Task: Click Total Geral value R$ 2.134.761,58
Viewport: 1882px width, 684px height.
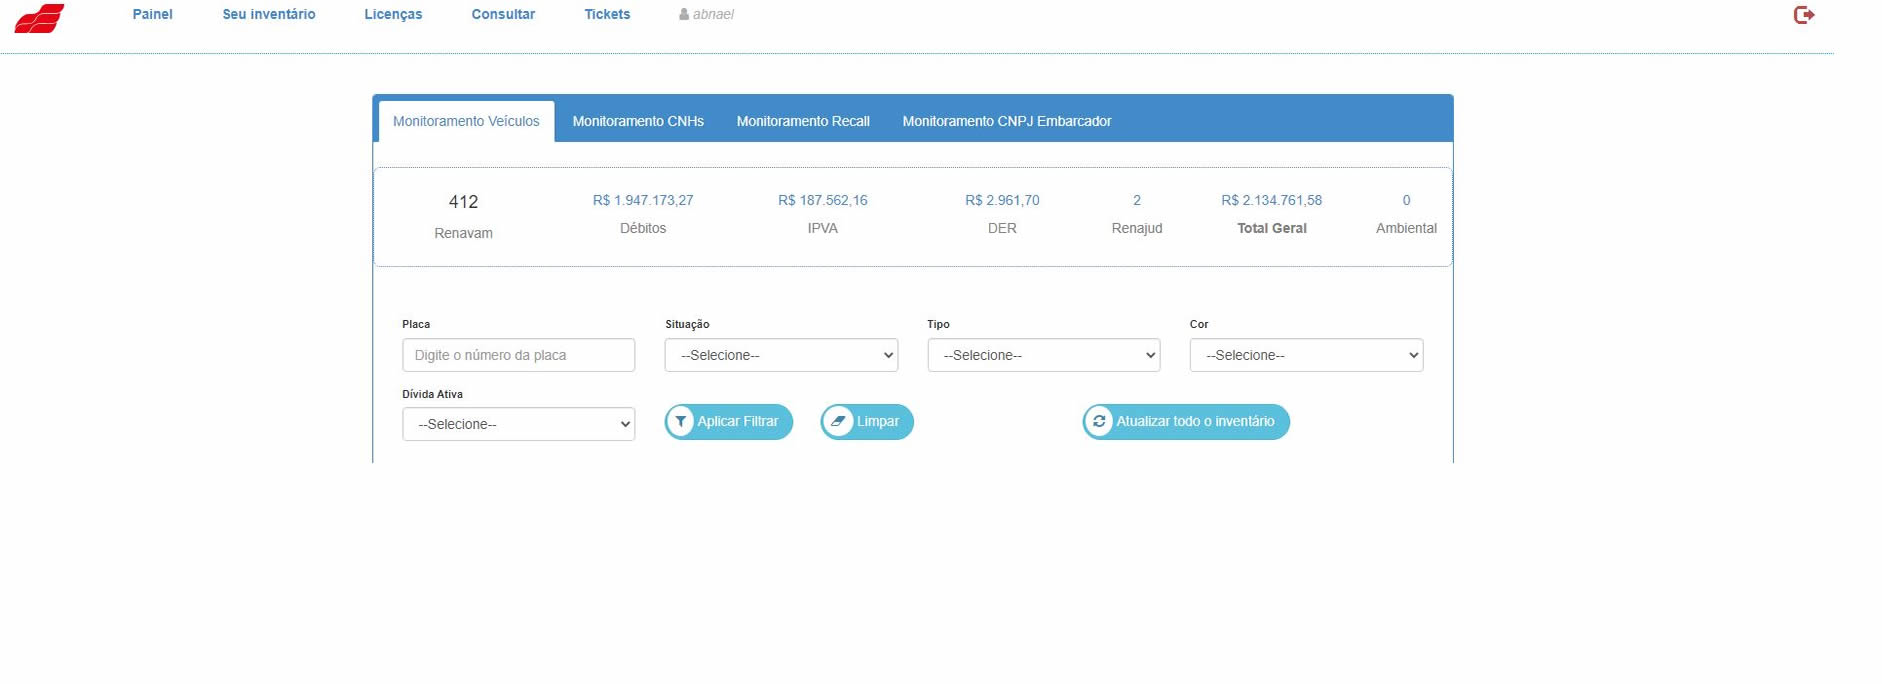Action: coord(1272,200)
